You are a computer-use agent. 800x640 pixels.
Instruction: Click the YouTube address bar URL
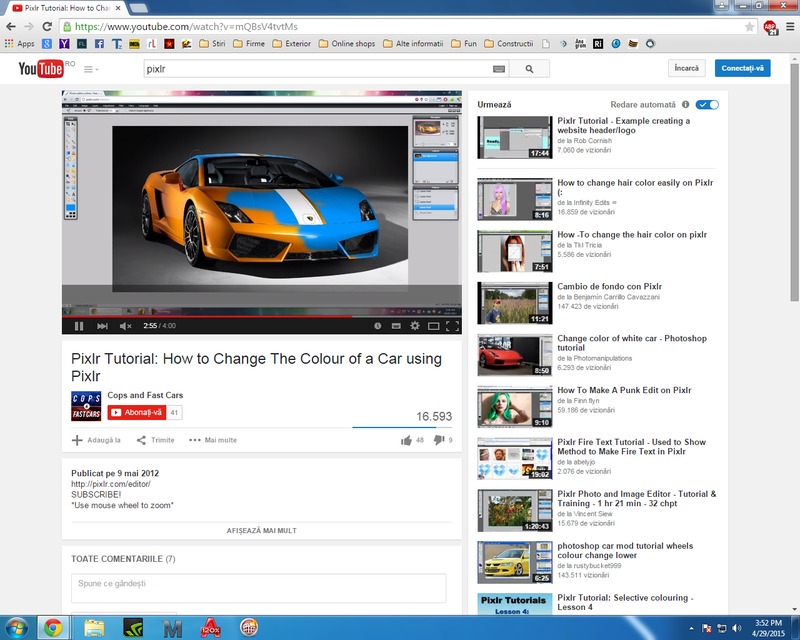[x=186, y=27]
